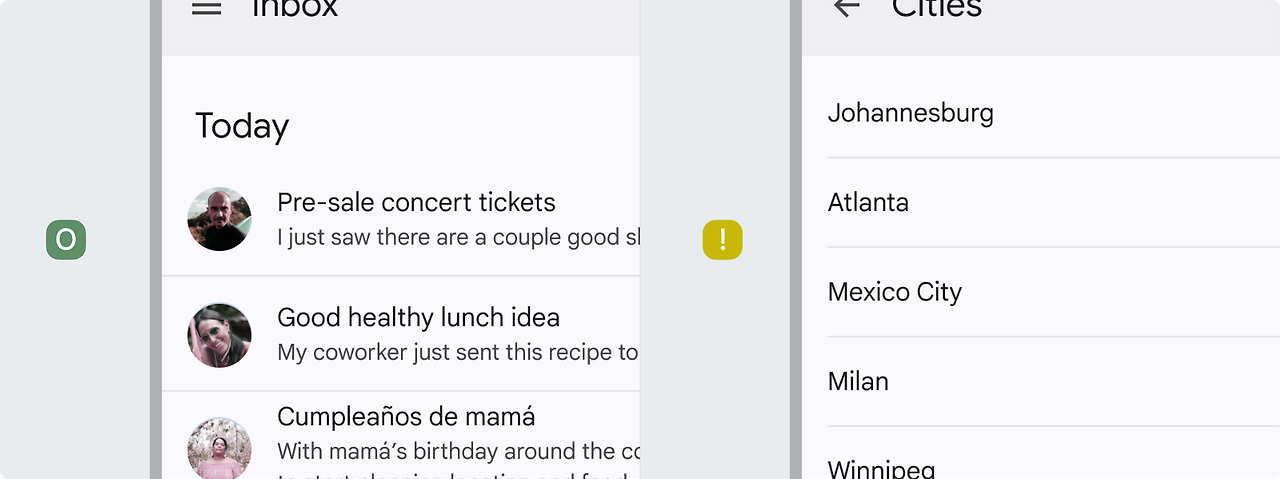Click the Inbox title in the header
The image size is (1280, 479).
pos(295,8)
